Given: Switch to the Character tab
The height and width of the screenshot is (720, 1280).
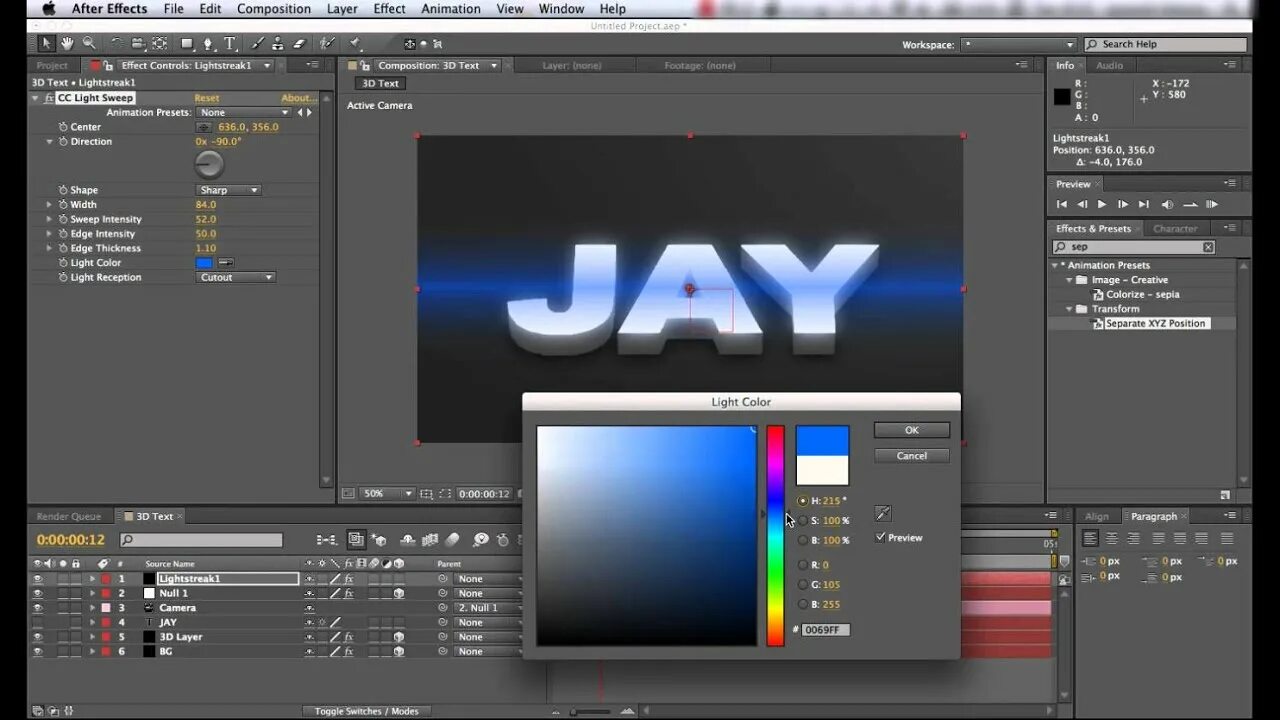Looking at the screenshot, I should tap(1175, 229).
